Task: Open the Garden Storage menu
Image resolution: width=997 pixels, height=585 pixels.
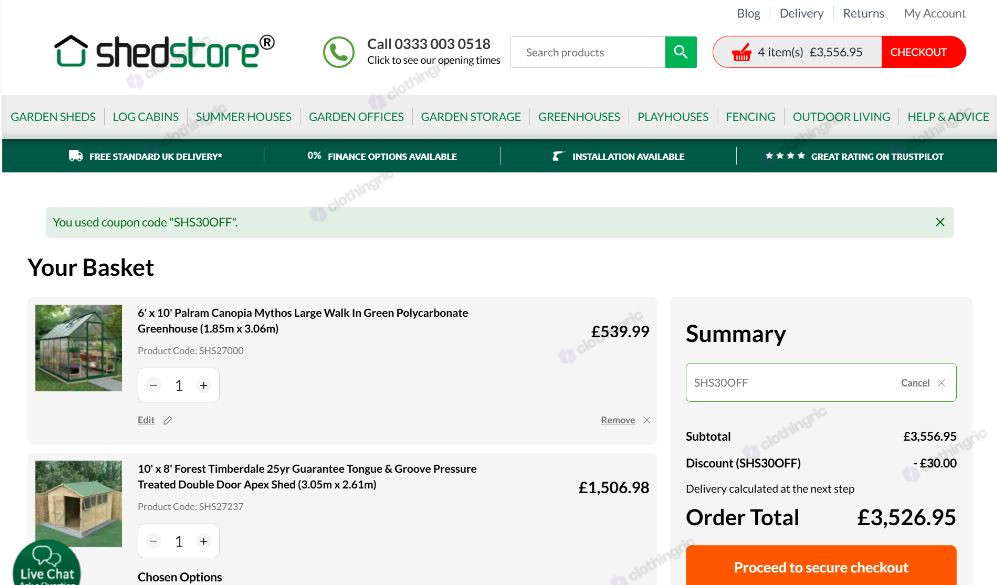Action: click(x=471, y=117)
